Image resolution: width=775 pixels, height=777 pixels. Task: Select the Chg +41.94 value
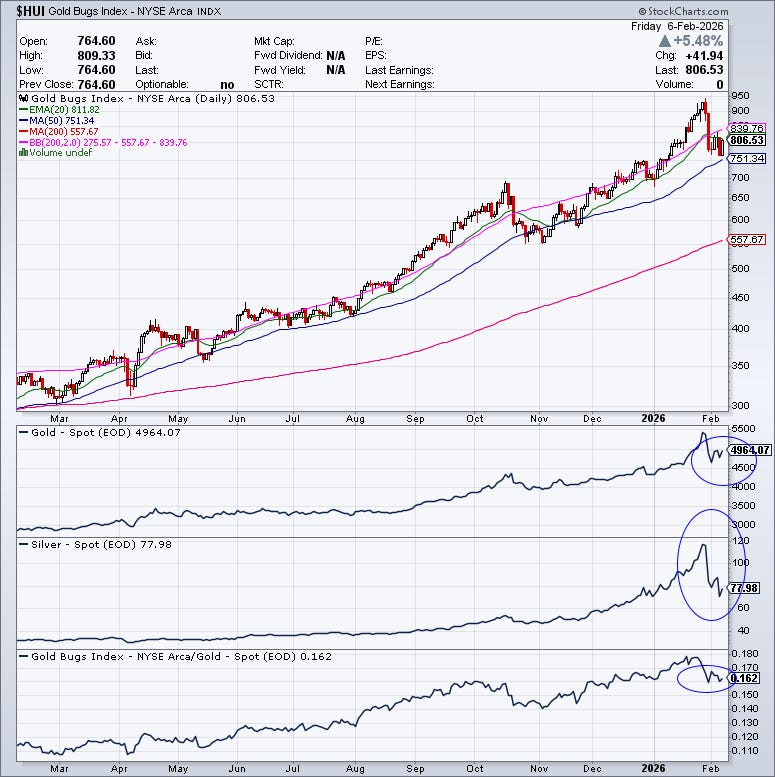(x=704, y=56)
